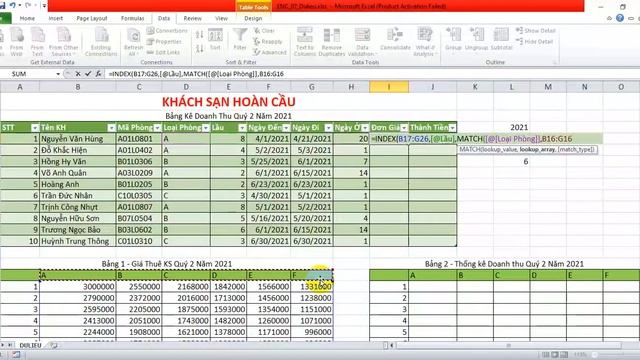Open the Thành Tiền filter dropdown
Screen dimensions: 640x360
tap(452, 128)
